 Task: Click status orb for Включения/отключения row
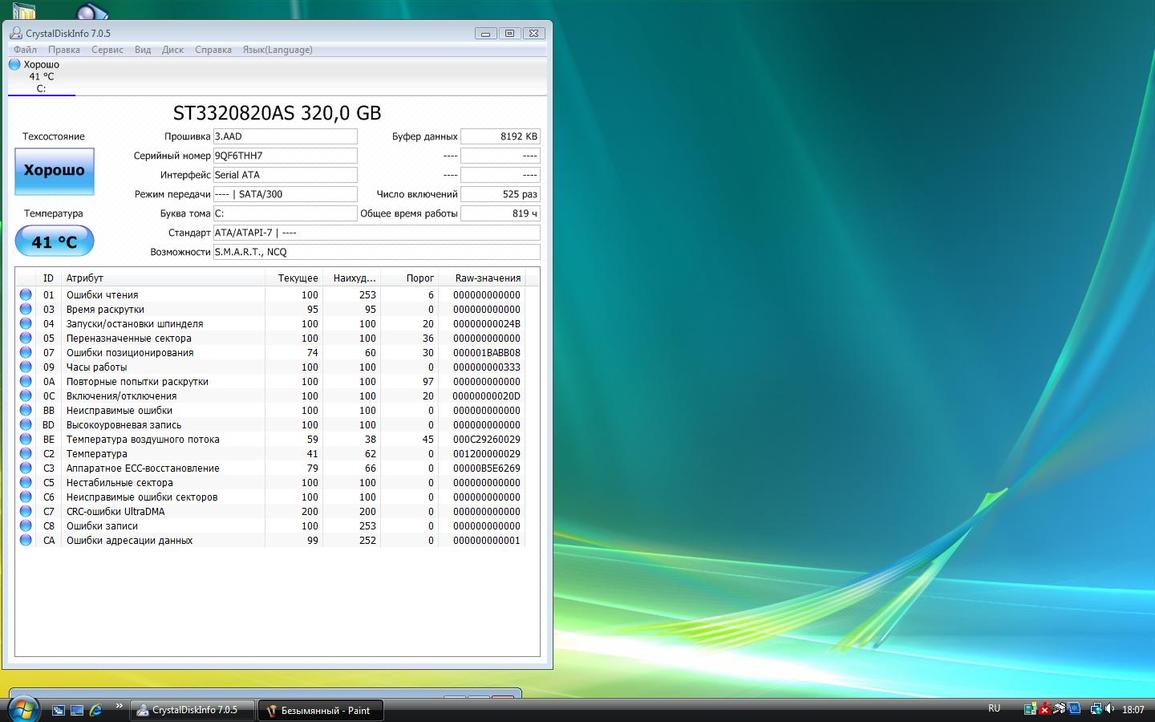tap(26, 396)
